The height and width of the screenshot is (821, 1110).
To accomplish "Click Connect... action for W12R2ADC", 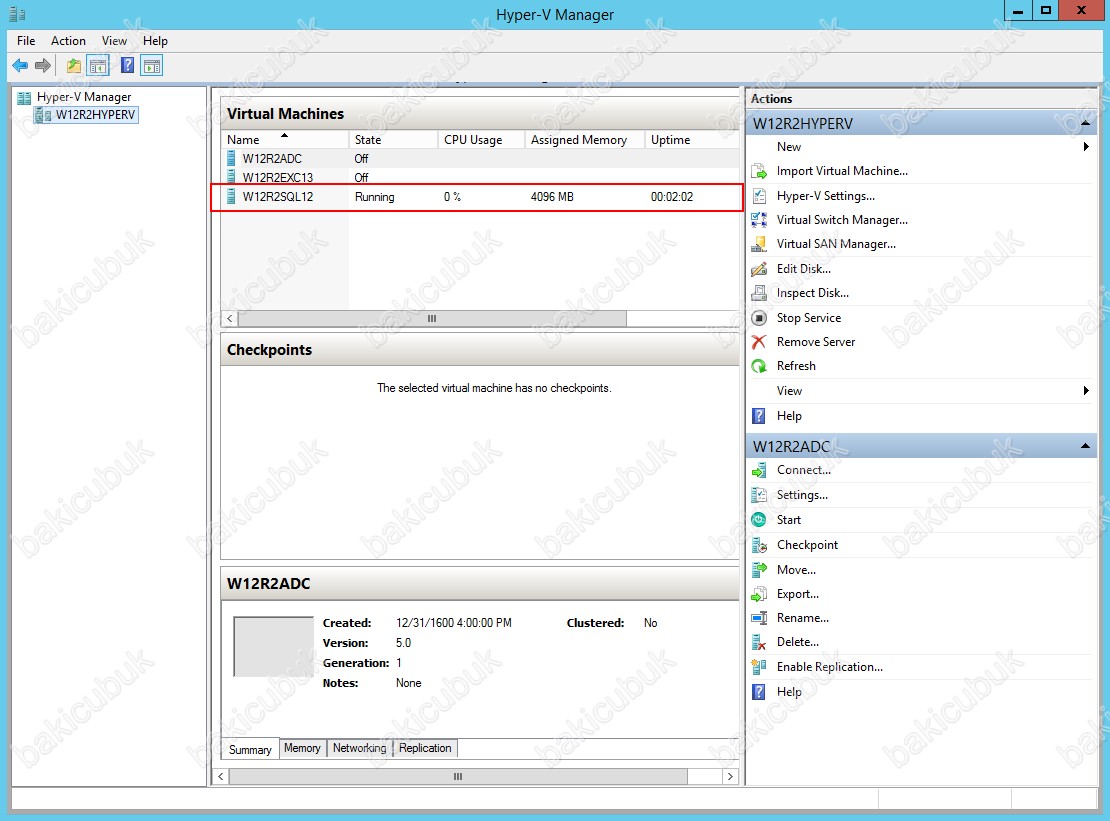I will click(x=804, y=470).
